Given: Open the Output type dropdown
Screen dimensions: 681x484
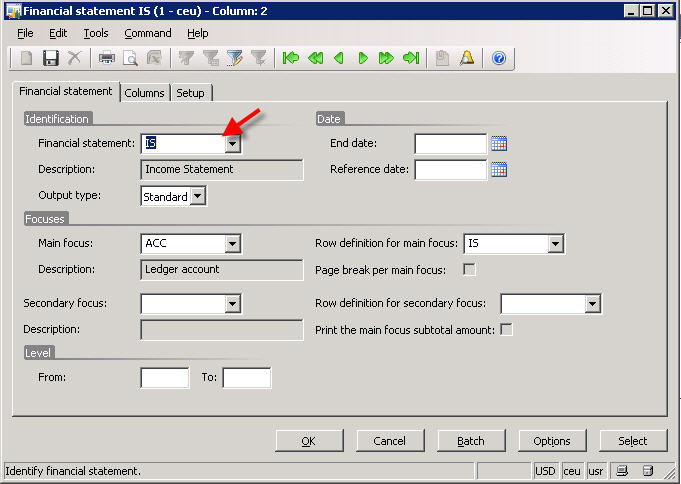Looking at the screenshot, I should [x=197, y=196].
